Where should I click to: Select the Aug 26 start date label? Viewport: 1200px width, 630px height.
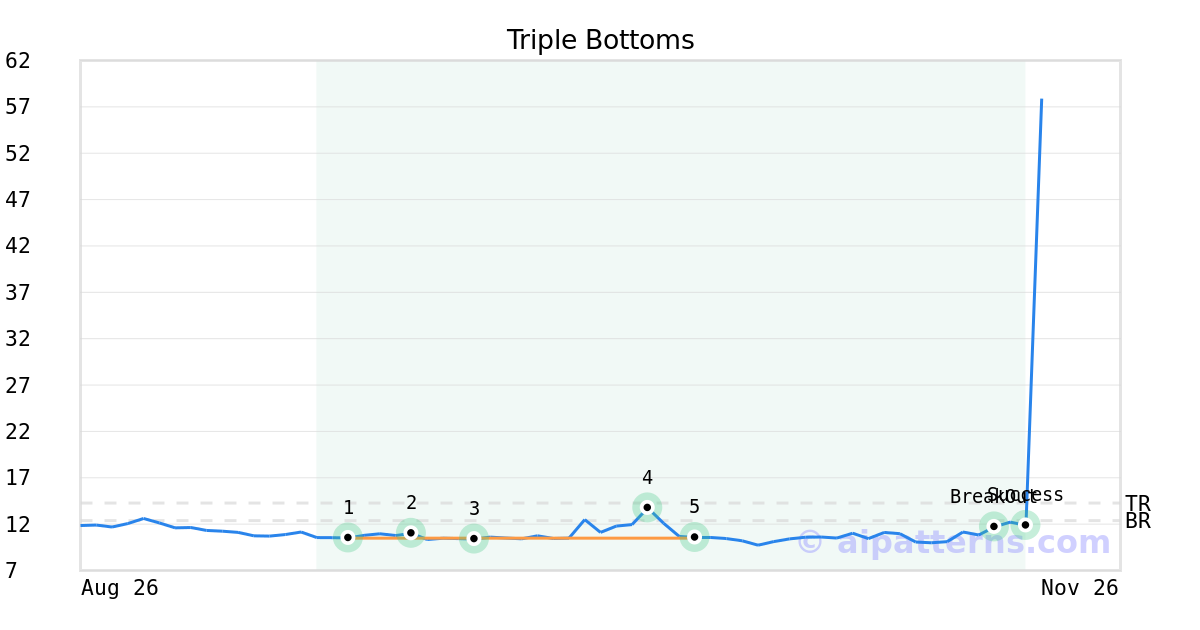(x=120, y=588)
